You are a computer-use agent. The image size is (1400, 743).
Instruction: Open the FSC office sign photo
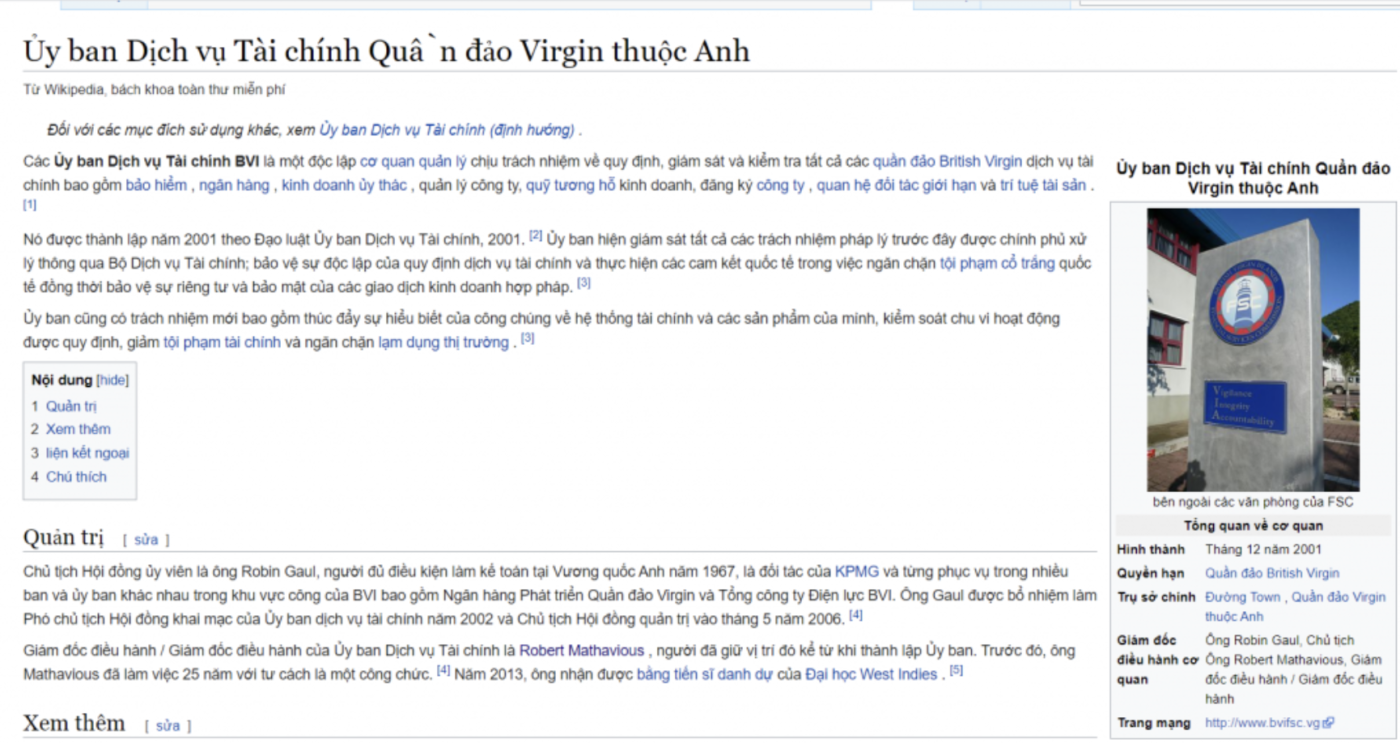point(1253,349)
